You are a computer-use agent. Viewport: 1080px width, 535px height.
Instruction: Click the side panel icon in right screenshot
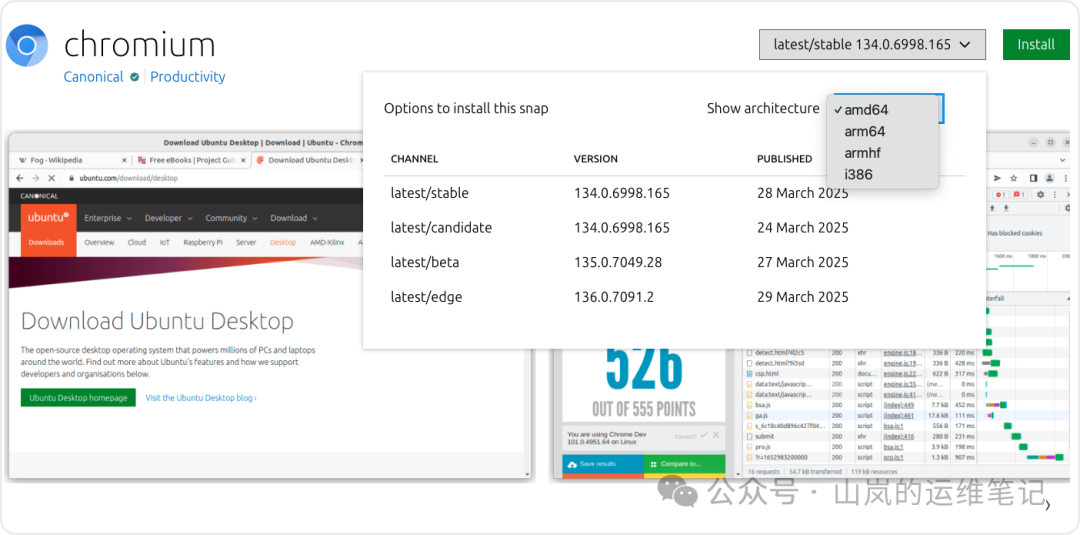1033,178
